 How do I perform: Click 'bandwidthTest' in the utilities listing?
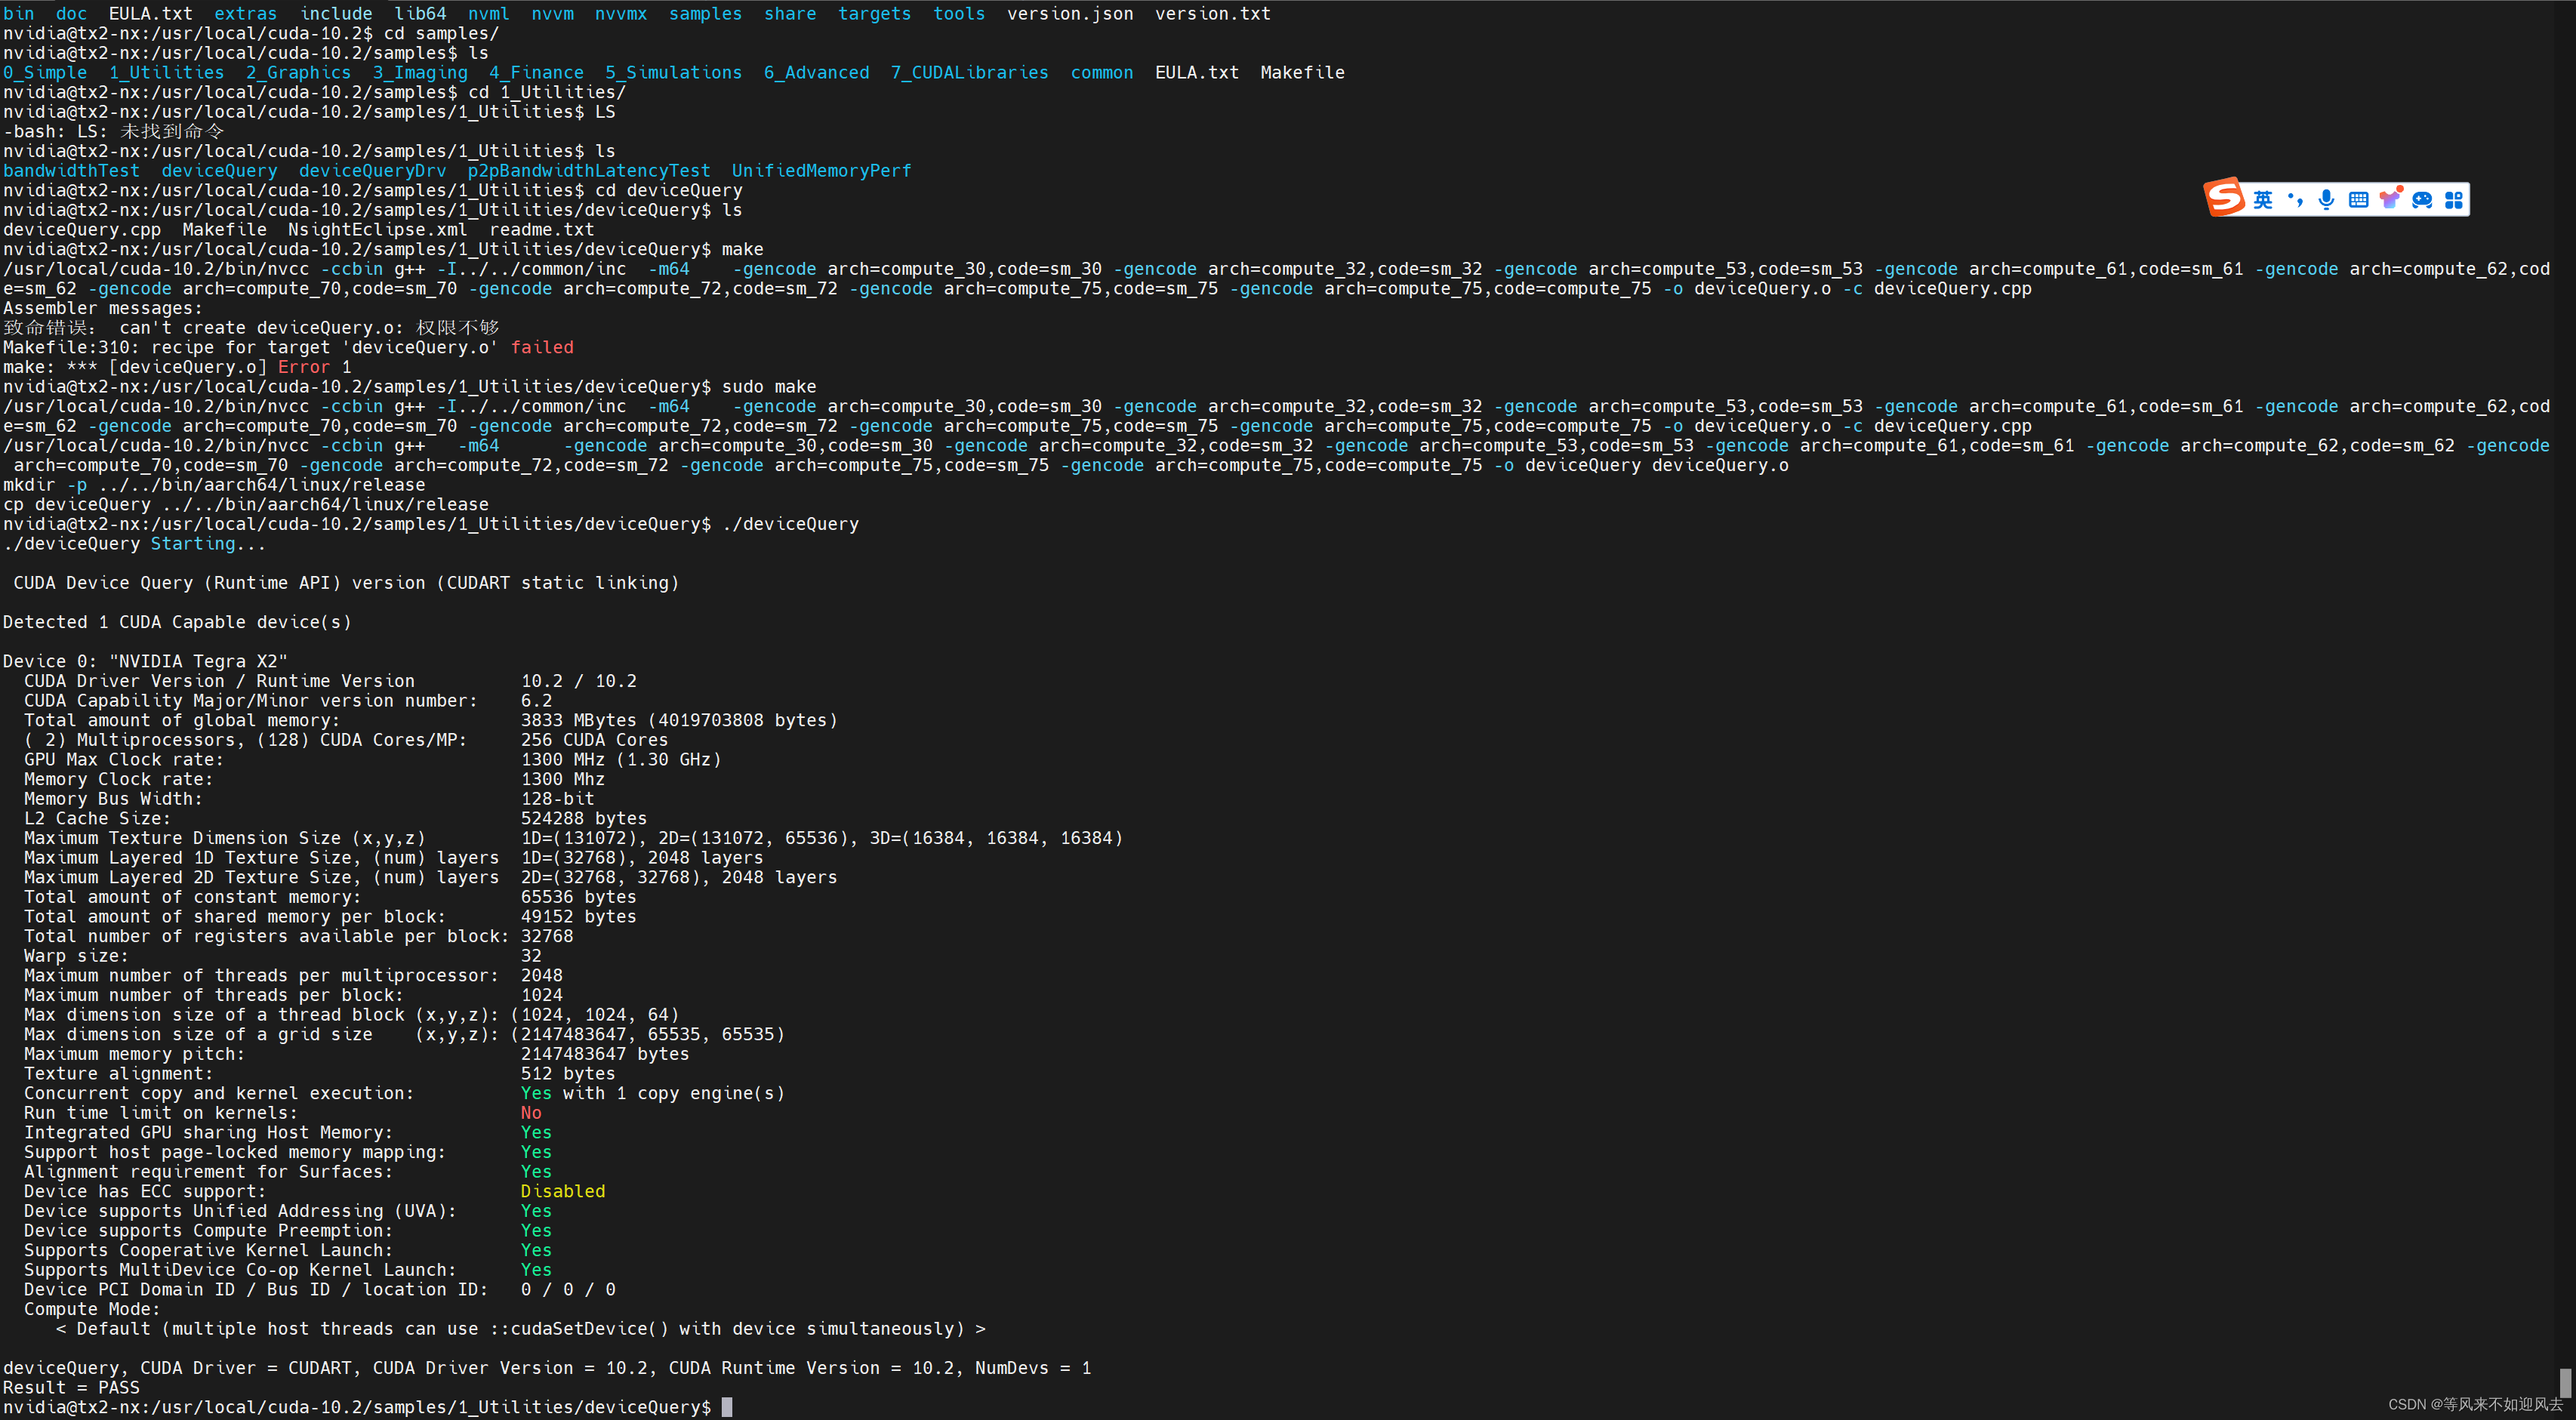point(71,171)
